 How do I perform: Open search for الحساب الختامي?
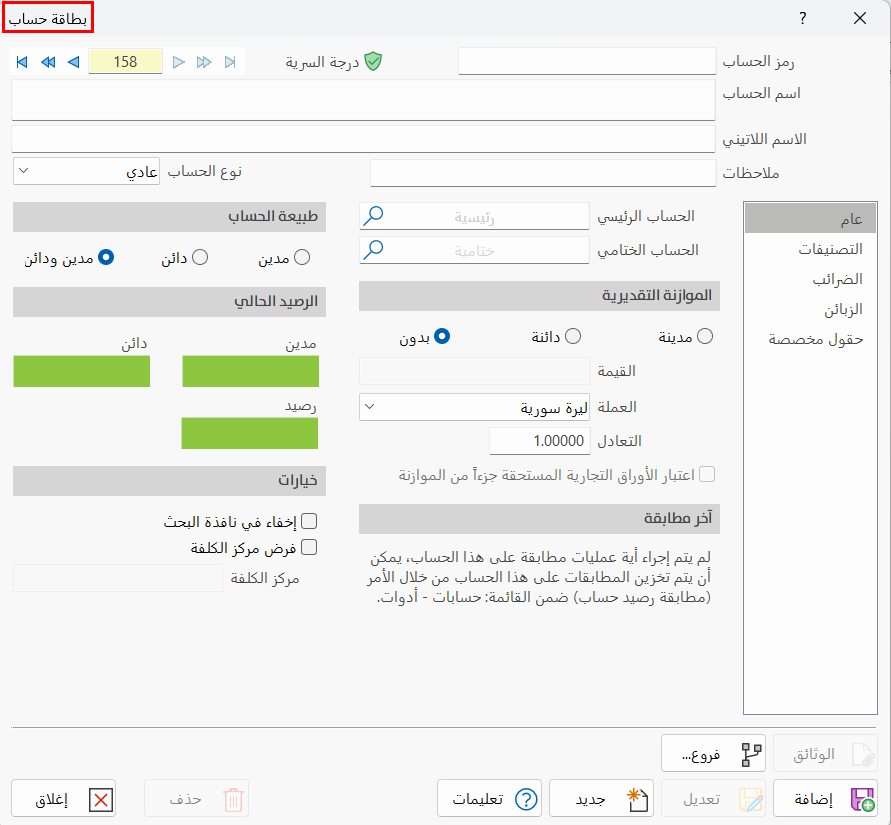[x=373, y=250]
